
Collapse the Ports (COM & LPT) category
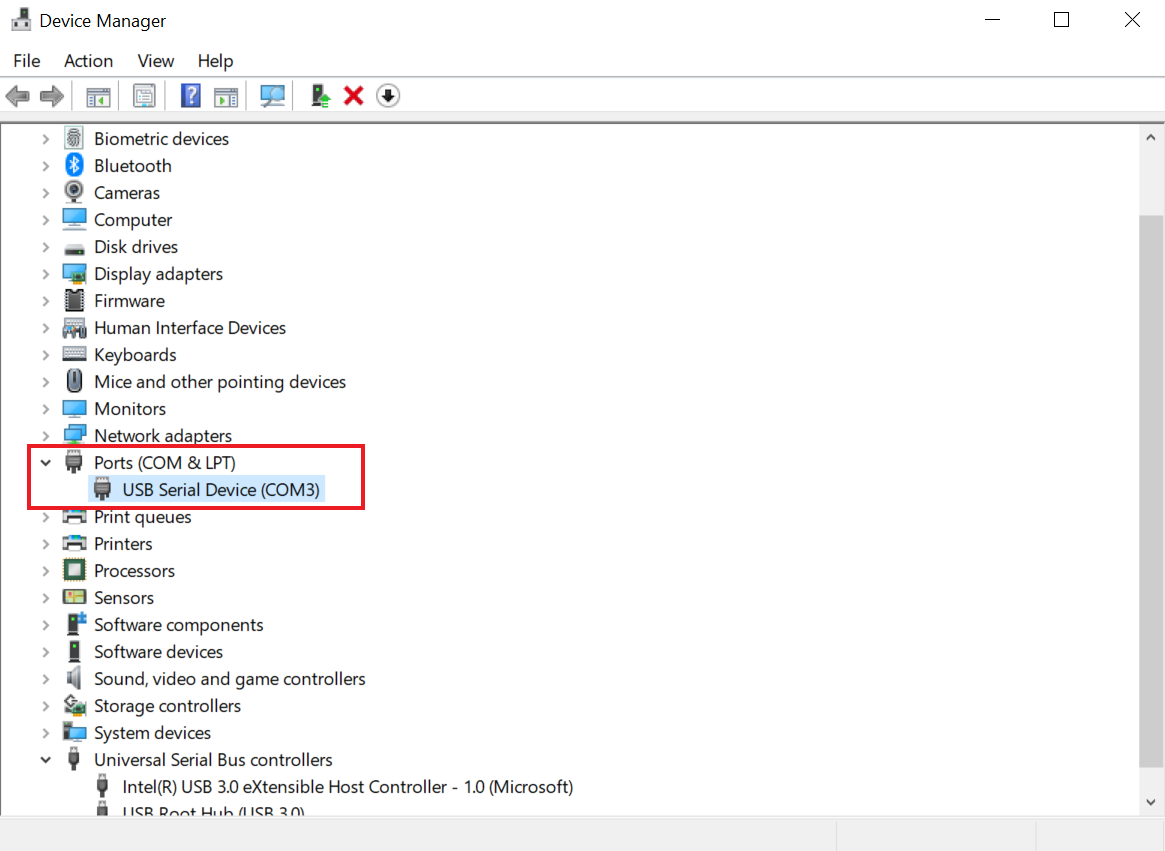click(46, 463)
